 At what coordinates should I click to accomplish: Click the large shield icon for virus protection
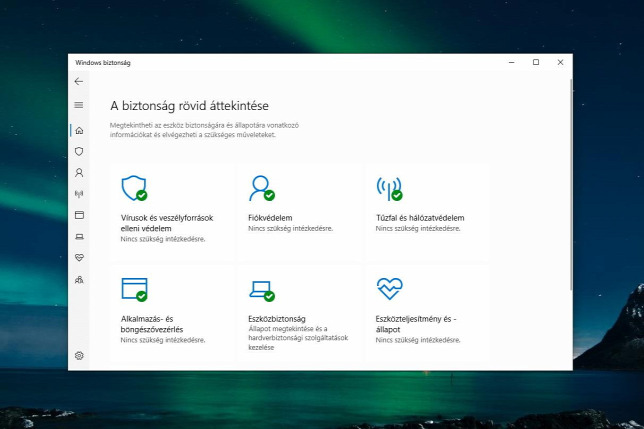[x=134, y=188]
